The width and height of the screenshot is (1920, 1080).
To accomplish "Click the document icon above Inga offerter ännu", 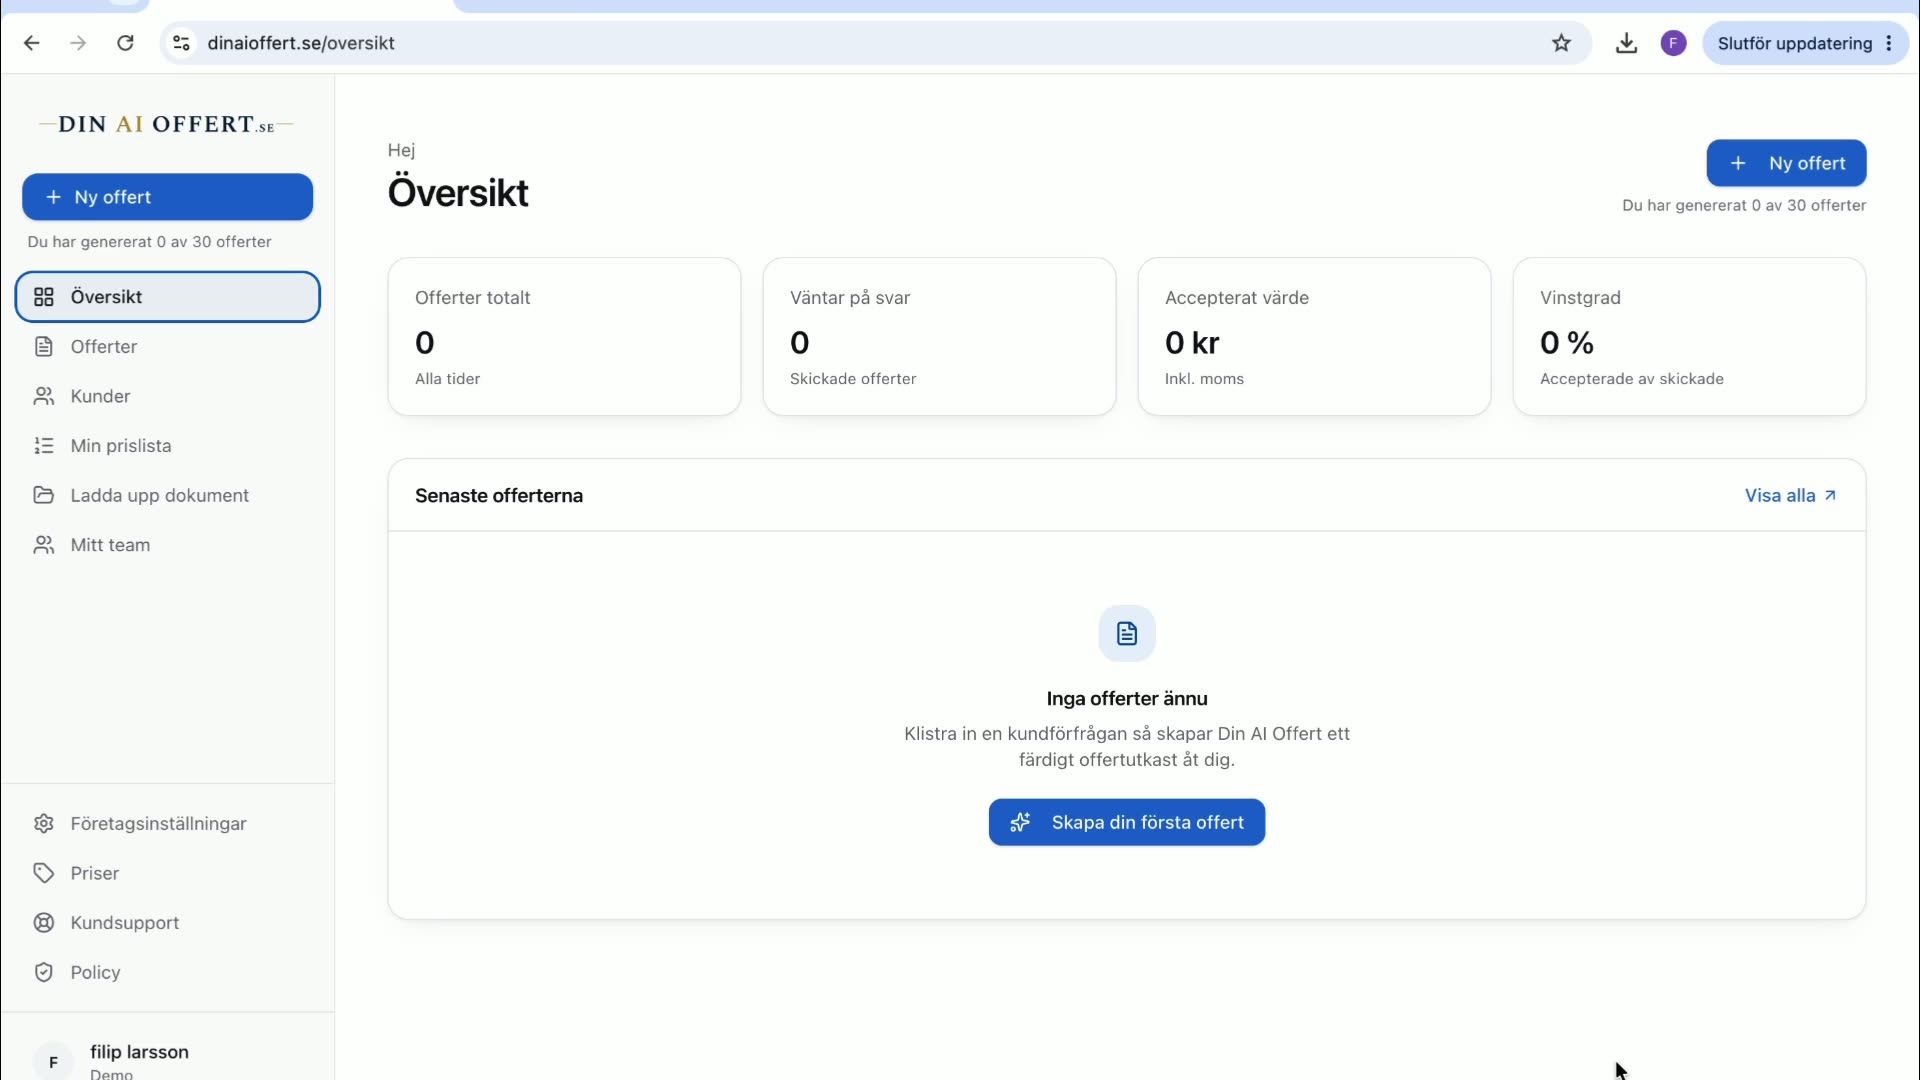I will [x=1127, y=633].
